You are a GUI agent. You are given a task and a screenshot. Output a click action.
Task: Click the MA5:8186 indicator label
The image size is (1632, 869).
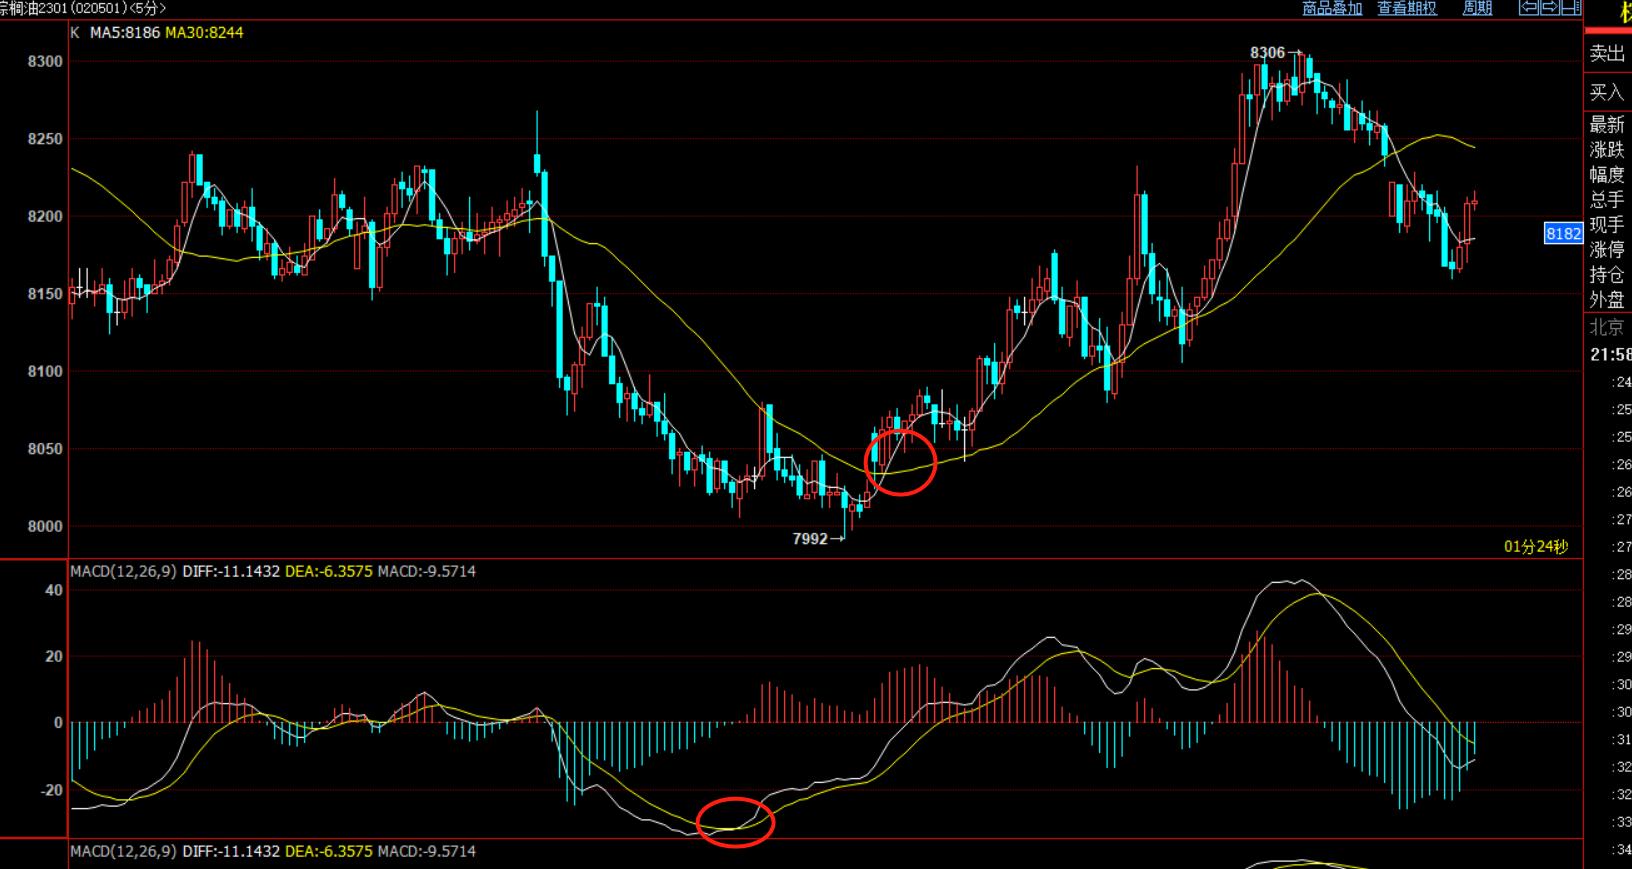[x=125, y=33]
